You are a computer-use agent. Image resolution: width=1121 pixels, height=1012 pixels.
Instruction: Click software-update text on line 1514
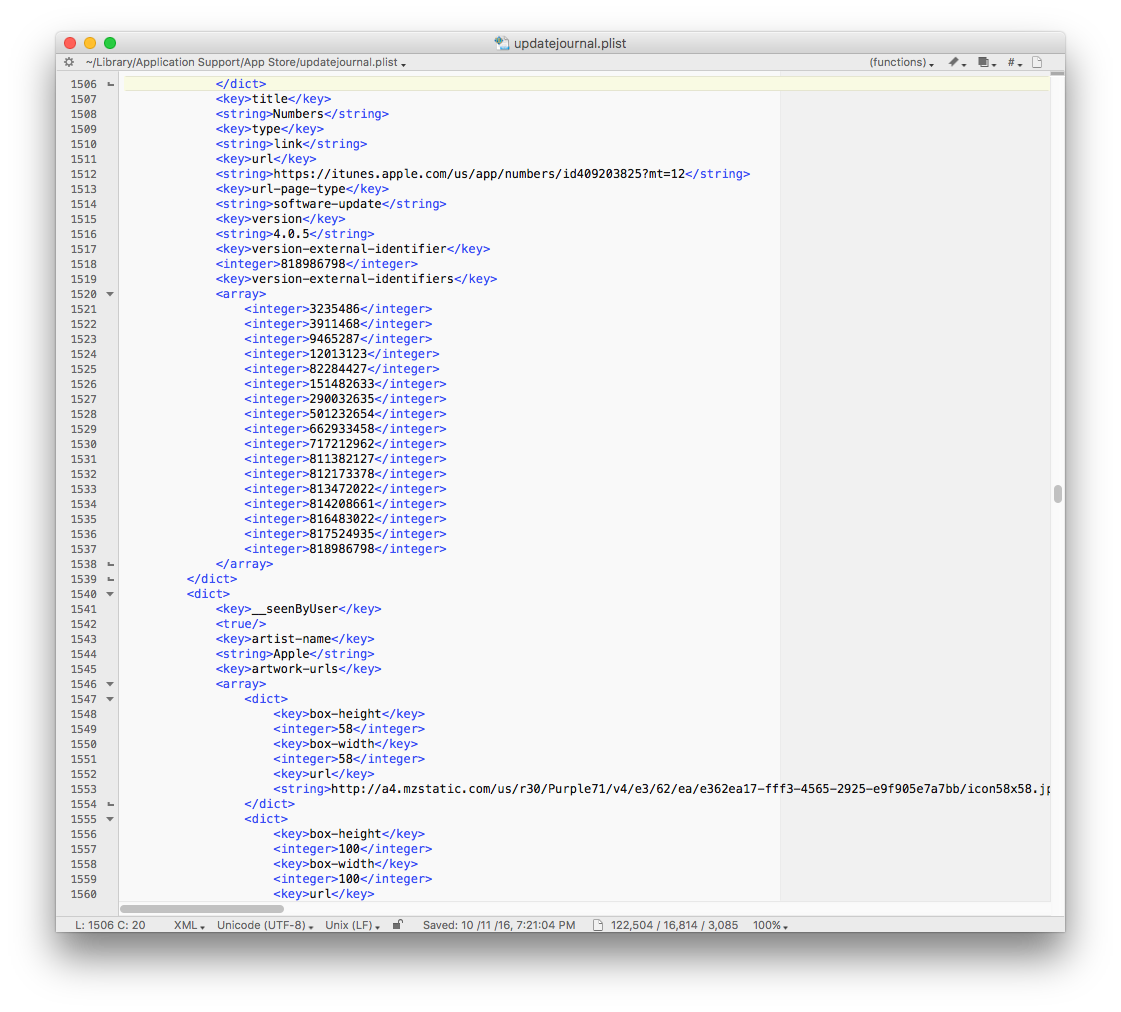tap(327, 204)
